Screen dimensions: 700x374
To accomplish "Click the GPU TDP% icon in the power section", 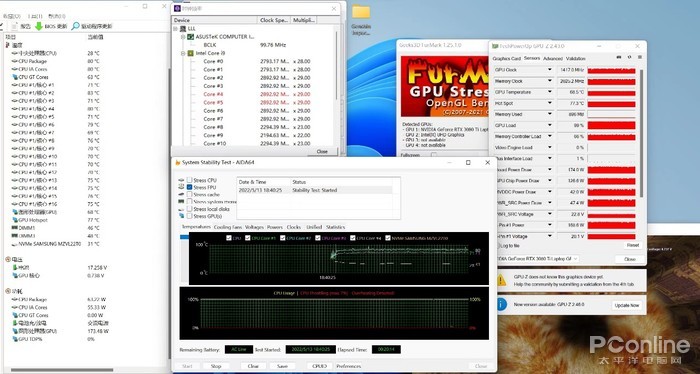I will 15,339.
